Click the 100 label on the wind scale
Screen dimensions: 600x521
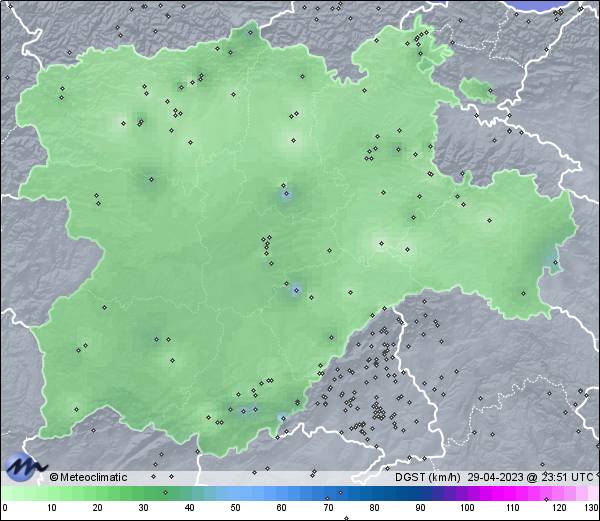[467, 508]
